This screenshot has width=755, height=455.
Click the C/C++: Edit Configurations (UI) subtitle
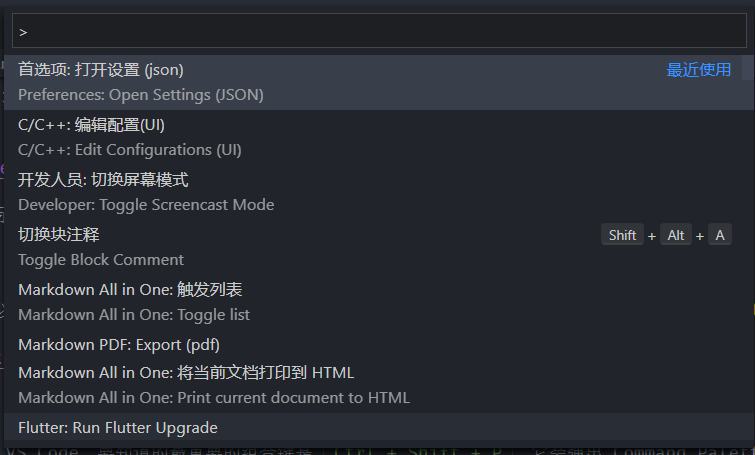[x=130, y=150]
